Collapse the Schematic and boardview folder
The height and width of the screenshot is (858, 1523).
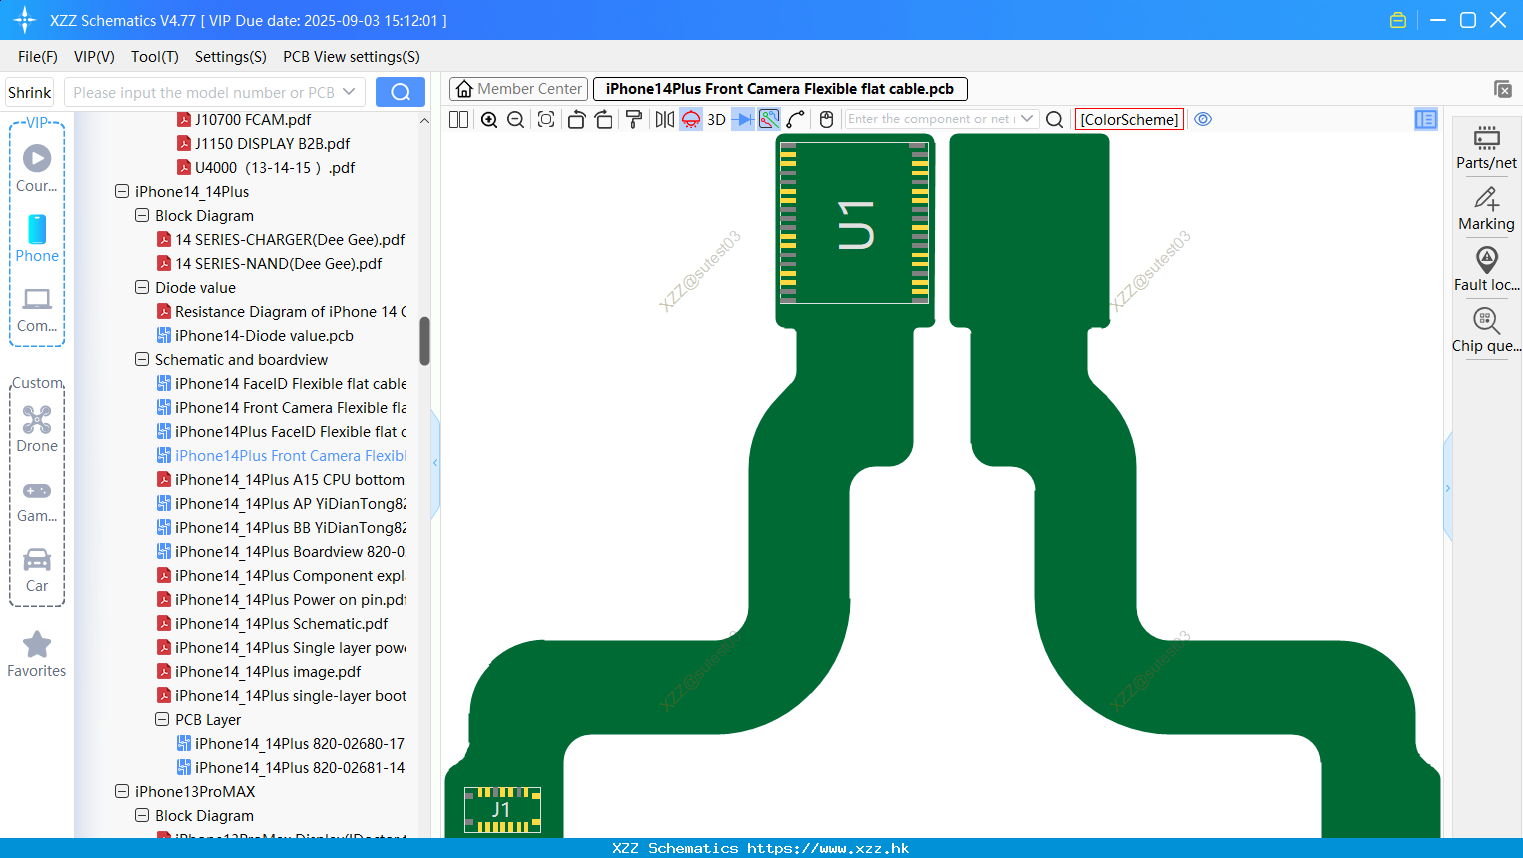click(x=142, y=359)
